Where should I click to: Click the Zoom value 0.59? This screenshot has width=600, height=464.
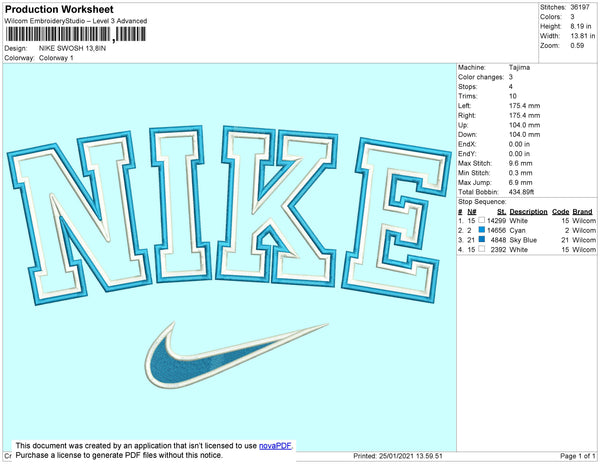pyautogui.click(x=577, y=46)
